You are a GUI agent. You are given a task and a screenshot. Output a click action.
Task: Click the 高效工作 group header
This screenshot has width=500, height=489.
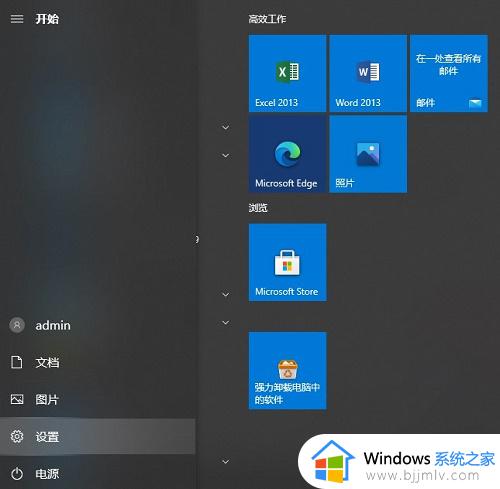(x=267, y=19)
